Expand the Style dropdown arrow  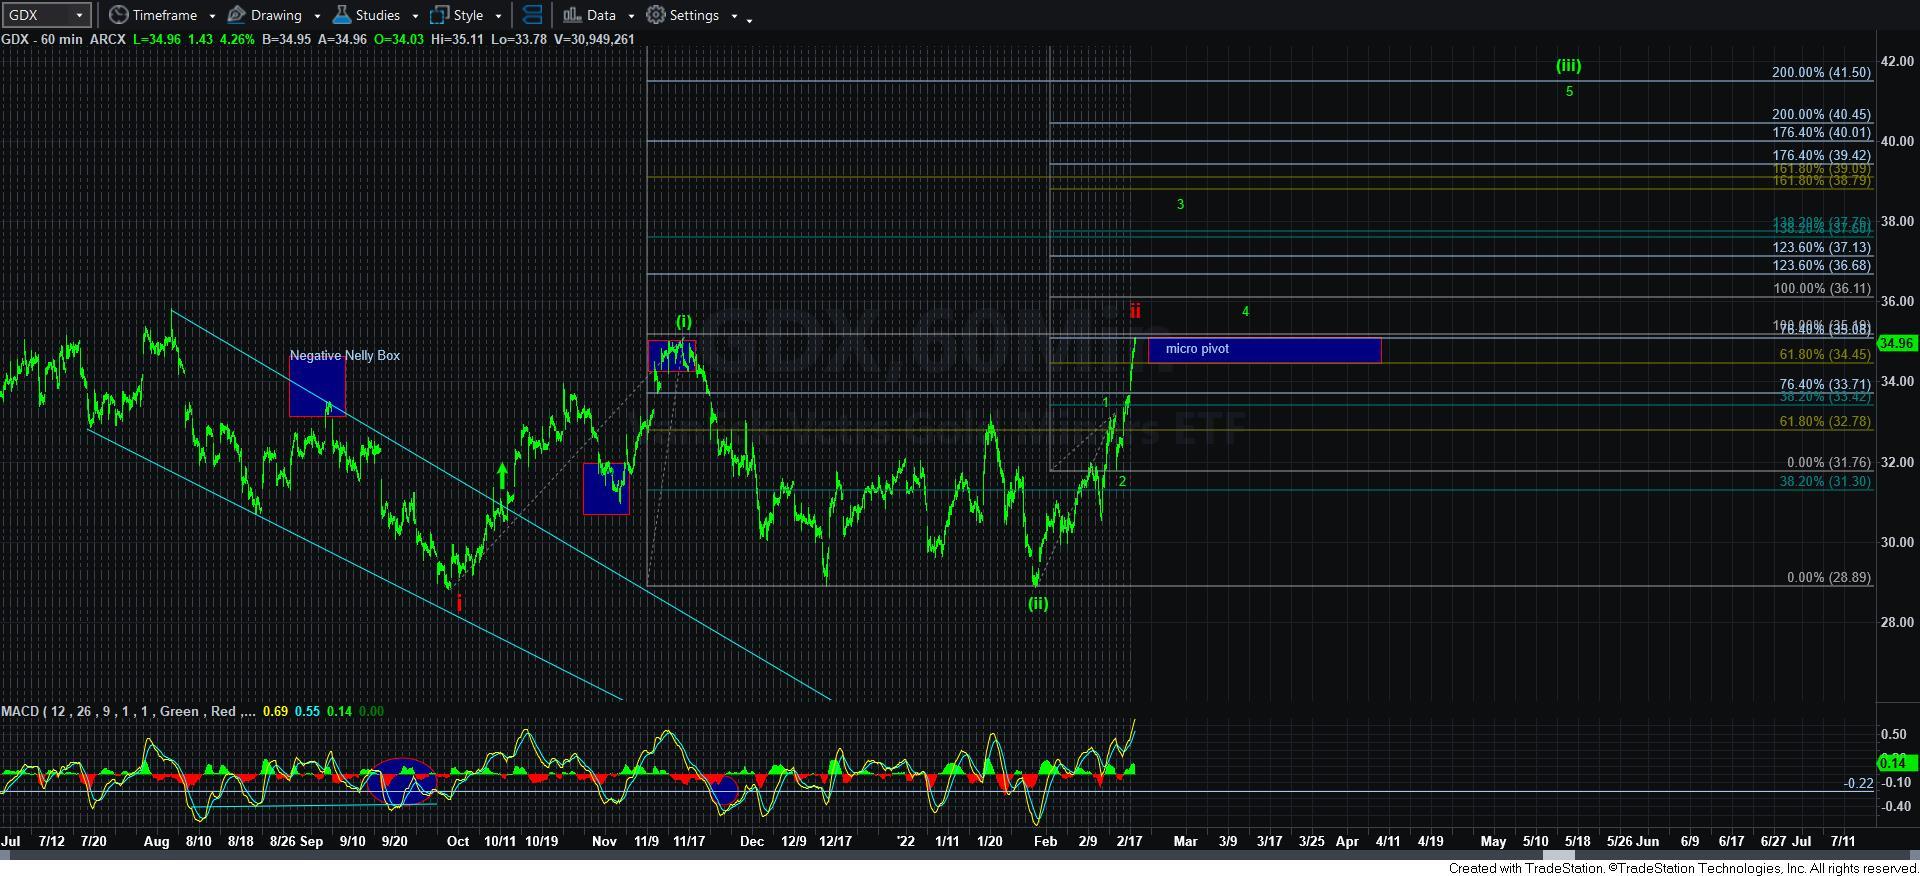[498, 16]
